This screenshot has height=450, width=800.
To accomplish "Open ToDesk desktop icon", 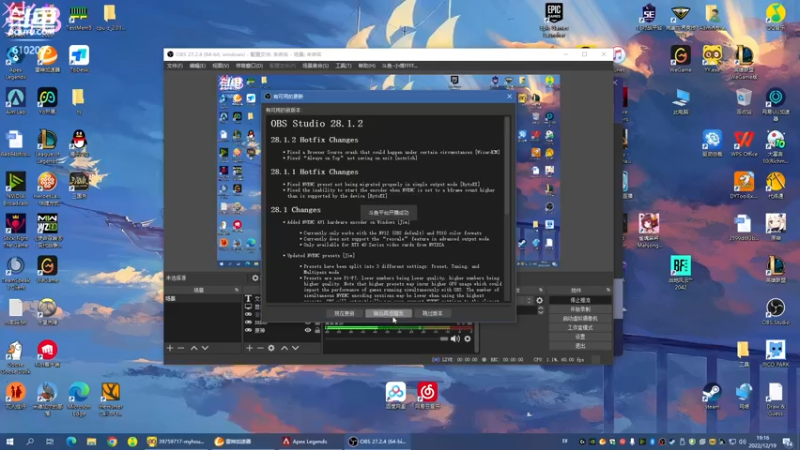I will (79, 59).
